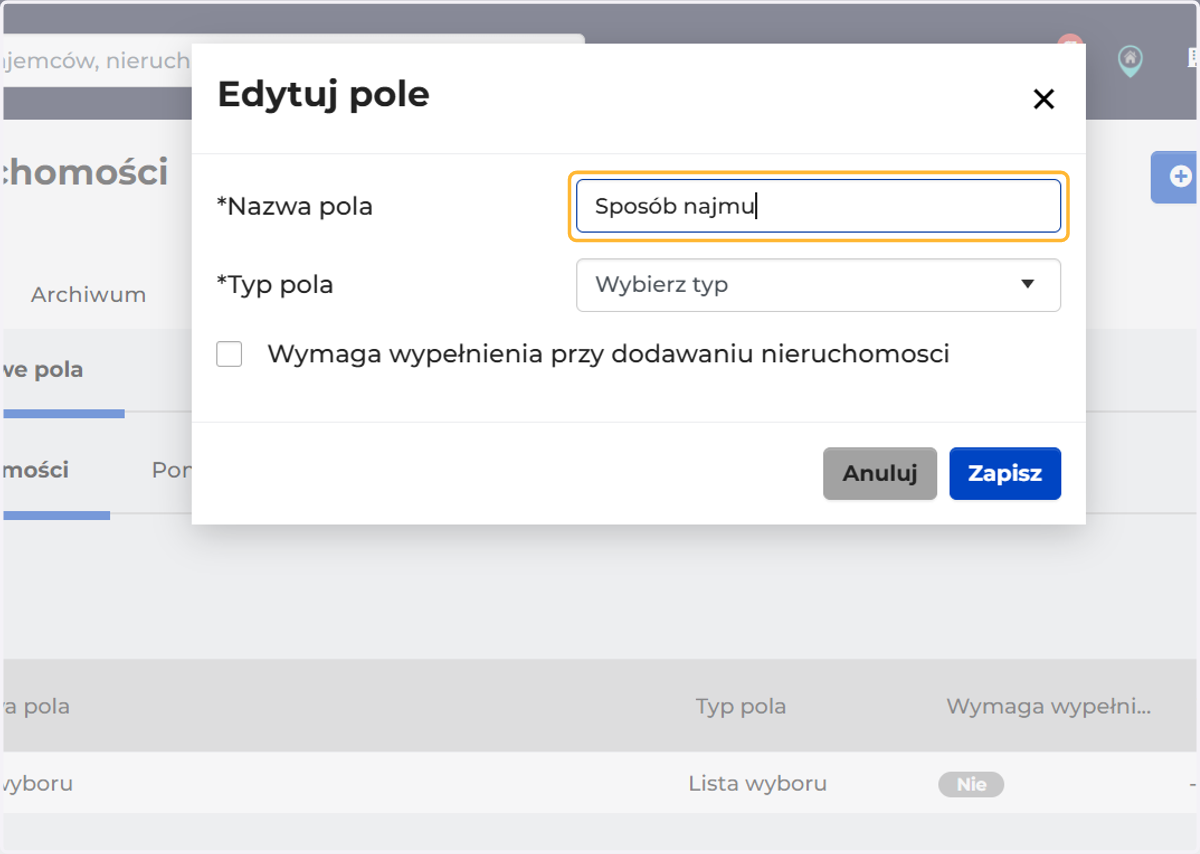This screenshot has width=1200, height=854.
Task: Switch to the Archiwum tab
Action: pyautogui.click(x=88, y=295)
